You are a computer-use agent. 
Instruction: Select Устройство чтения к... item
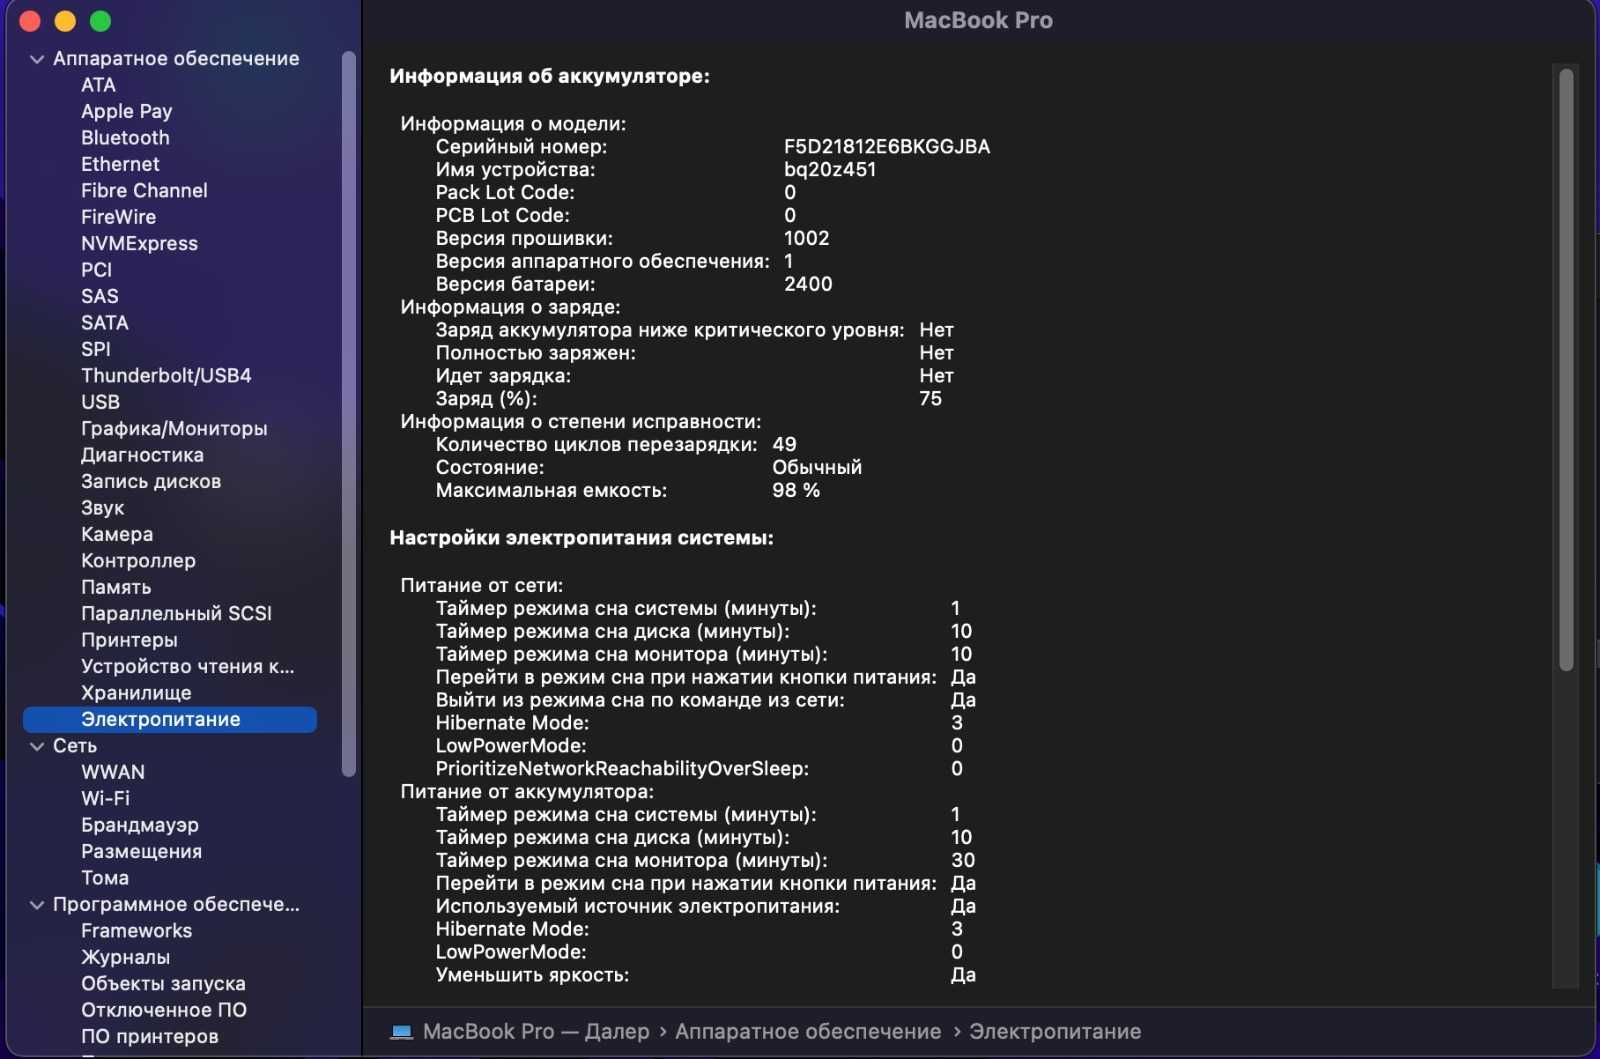point(187,667)
